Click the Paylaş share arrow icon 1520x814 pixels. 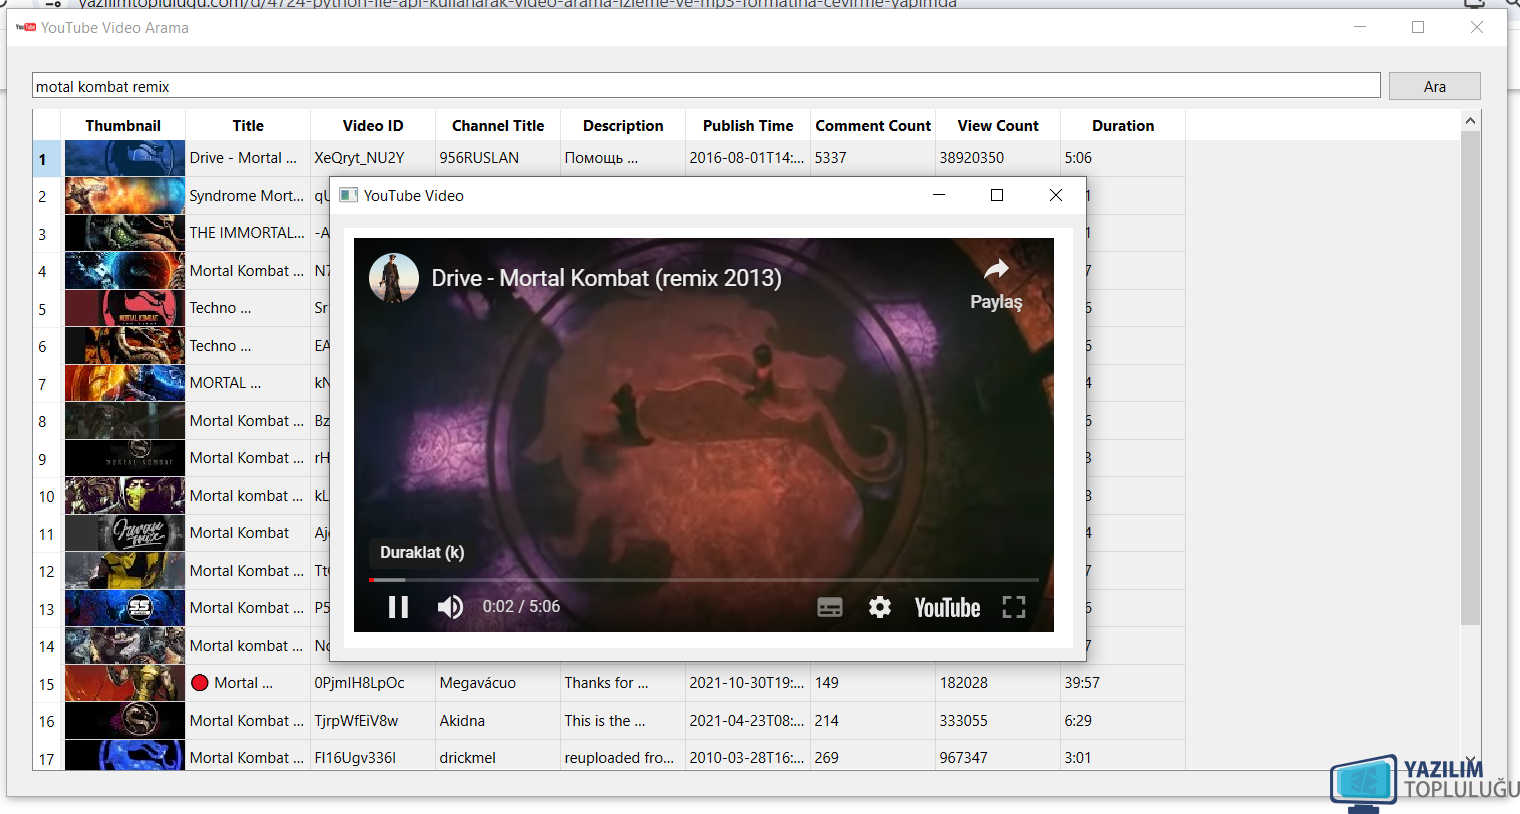pos(996,269)
